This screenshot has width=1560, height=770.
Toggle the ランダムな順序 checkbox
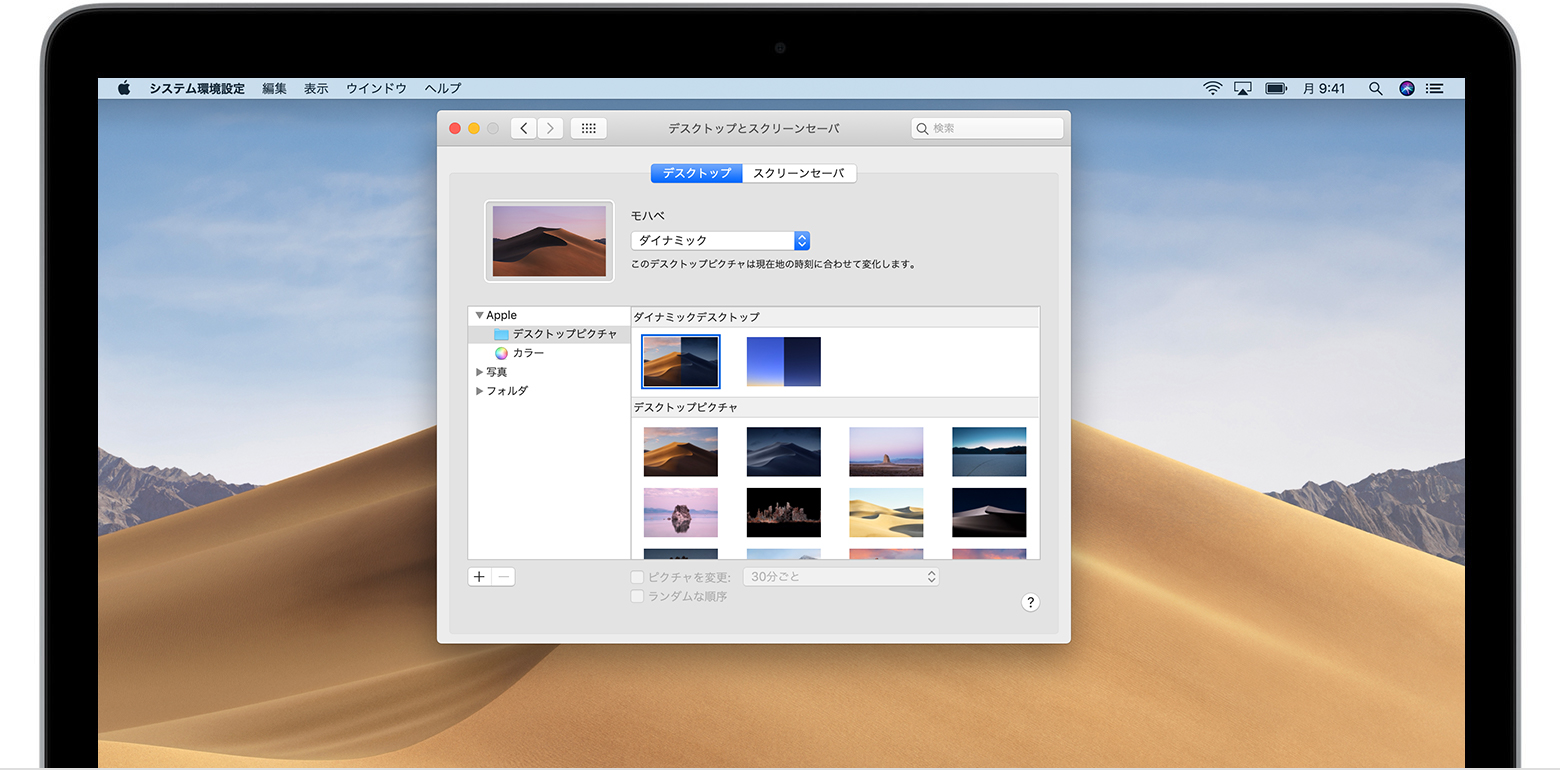[637, 596]
